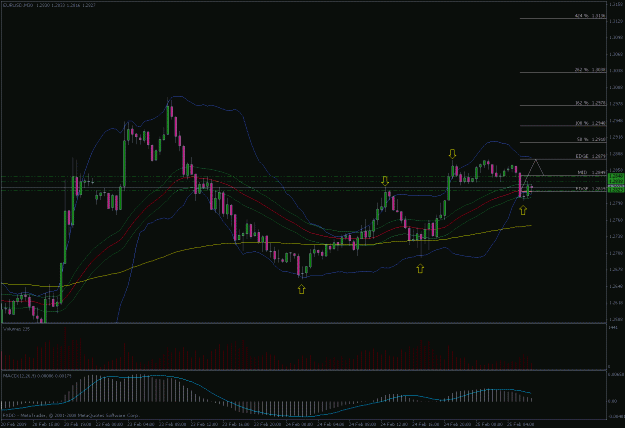Image resolution: width=625 pixels, height=428 pixels.
Task: Click the 20 Feb 2009 date label
Action: point(13,424)
